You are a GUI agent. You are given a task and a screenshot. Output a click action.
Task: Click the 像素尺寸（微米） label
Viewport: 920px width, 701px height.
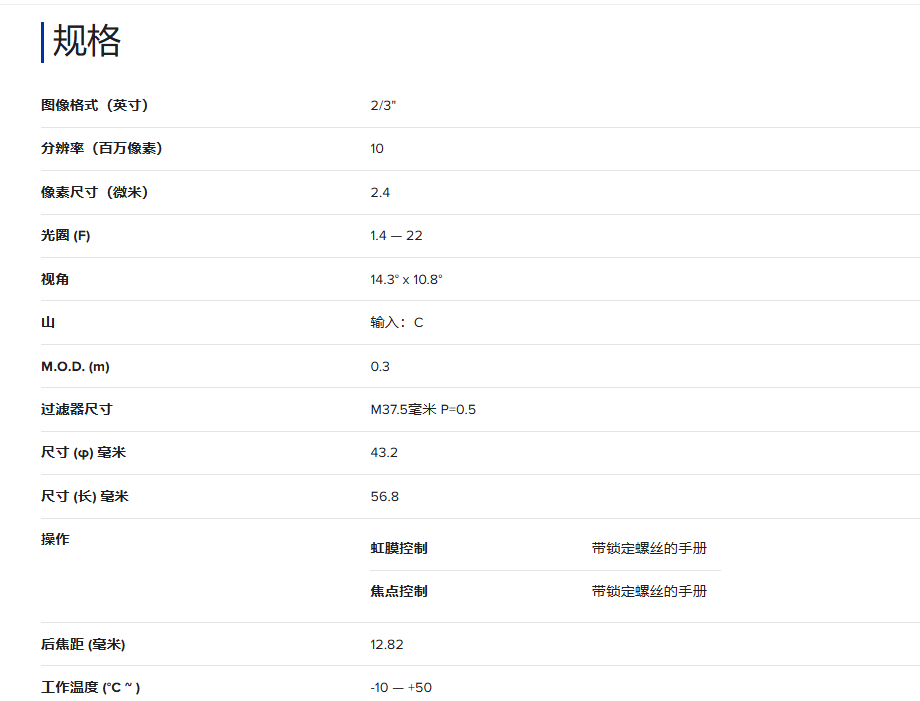(x=94, y=192)
